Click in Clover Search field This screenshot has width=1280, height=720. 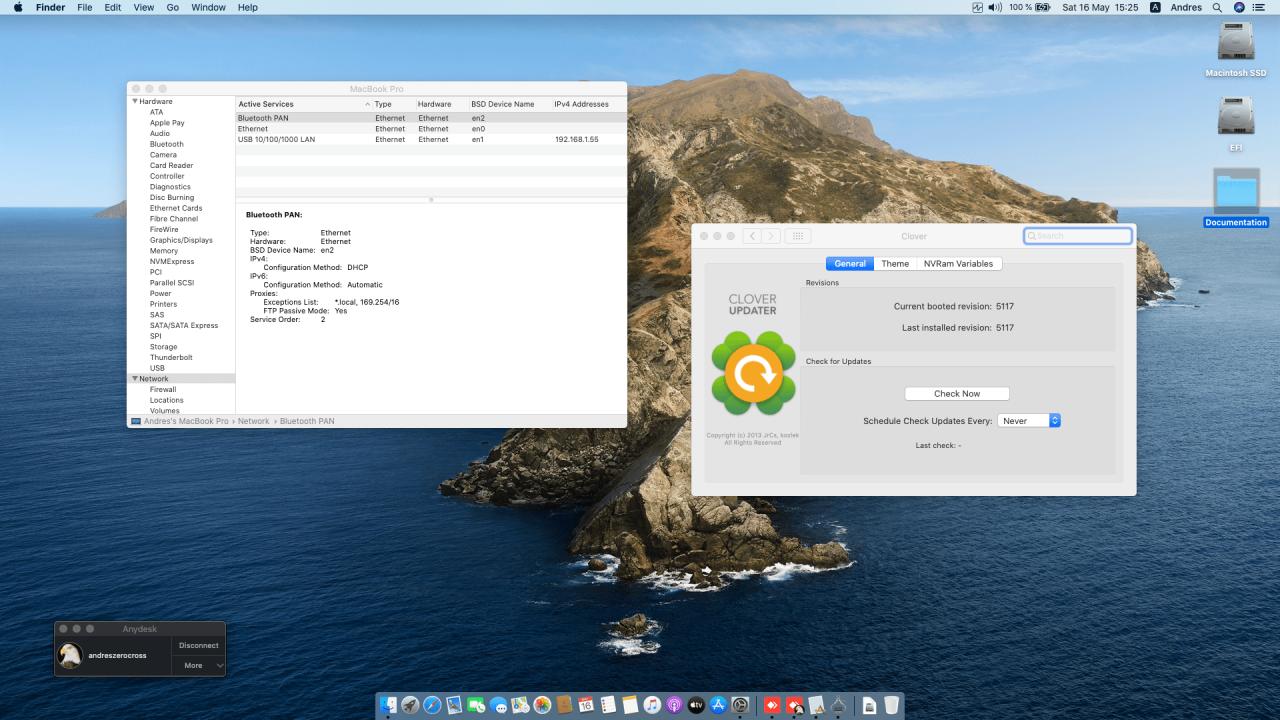1078,236
